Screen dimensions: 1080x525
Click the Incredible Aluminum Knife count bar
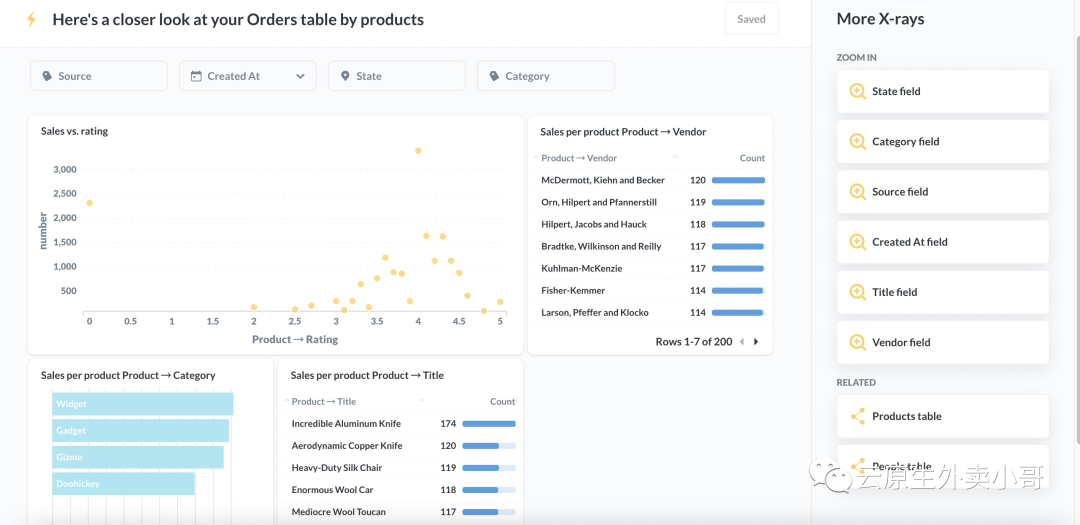point(488,424)
